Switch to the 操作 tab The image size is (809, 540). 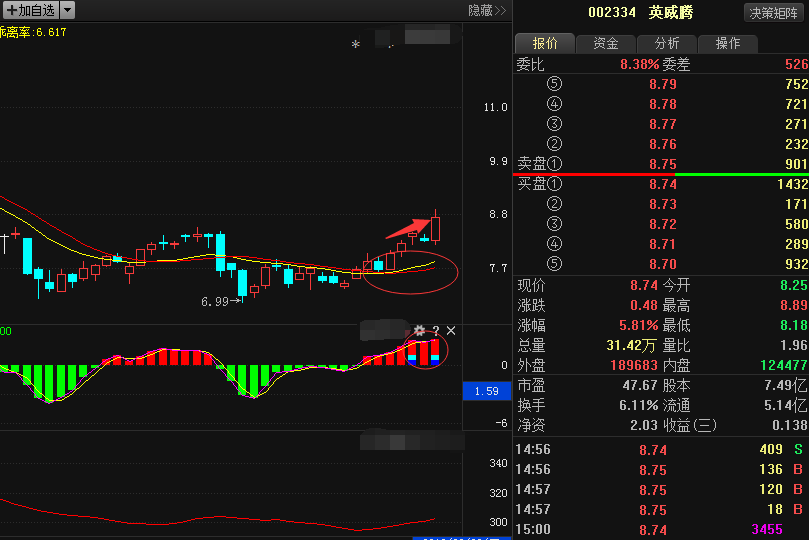coord(727,43)
